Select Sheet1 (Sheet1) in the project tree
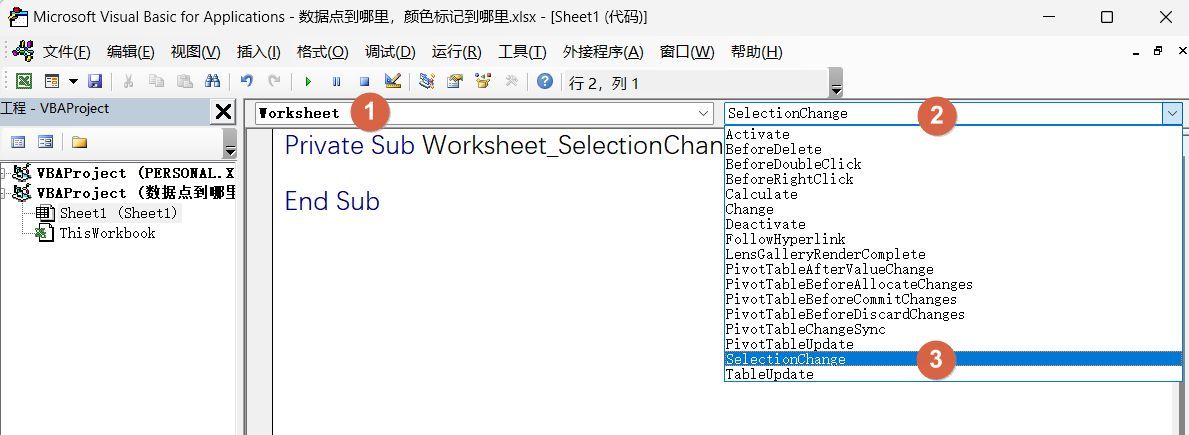Screen dimensions: 1189x435 (117, 213)
